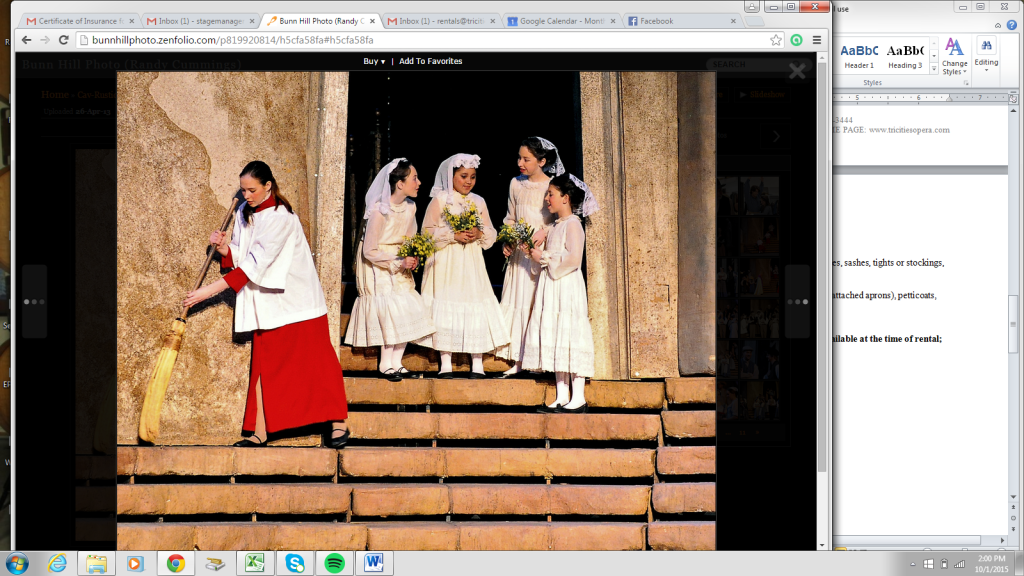1024x576 pixels.
Task: Click the address bar URL field
Action: tap(400, 40)
